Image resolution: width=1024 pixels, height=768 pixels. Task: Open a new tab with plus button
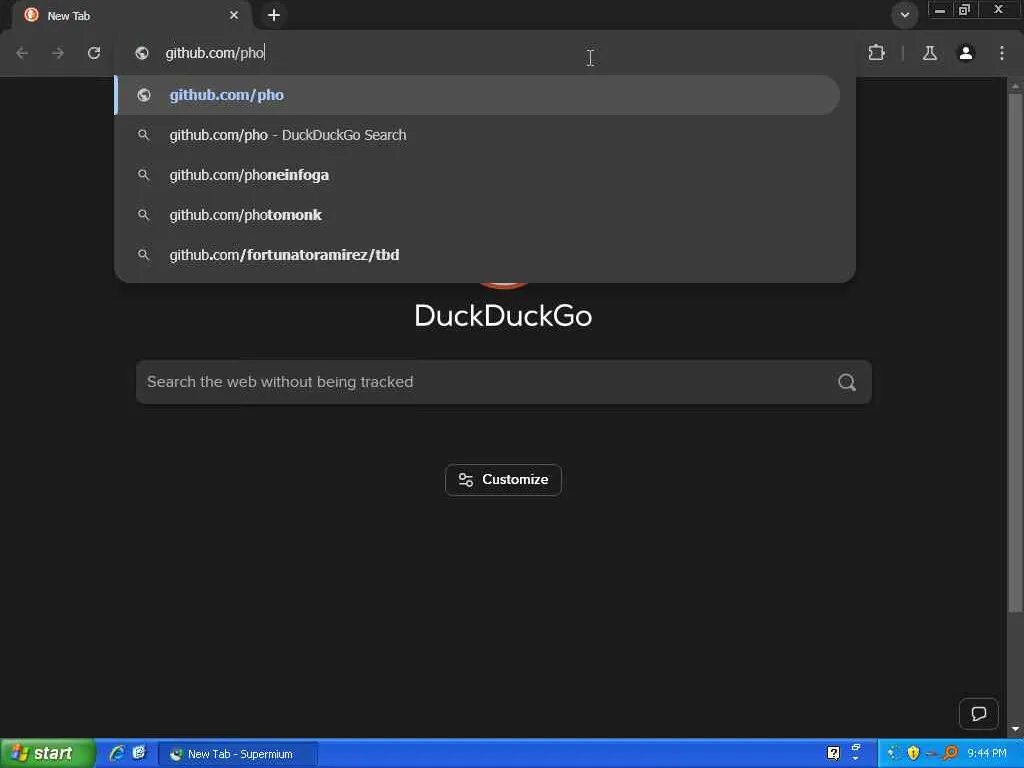[274, 15]
